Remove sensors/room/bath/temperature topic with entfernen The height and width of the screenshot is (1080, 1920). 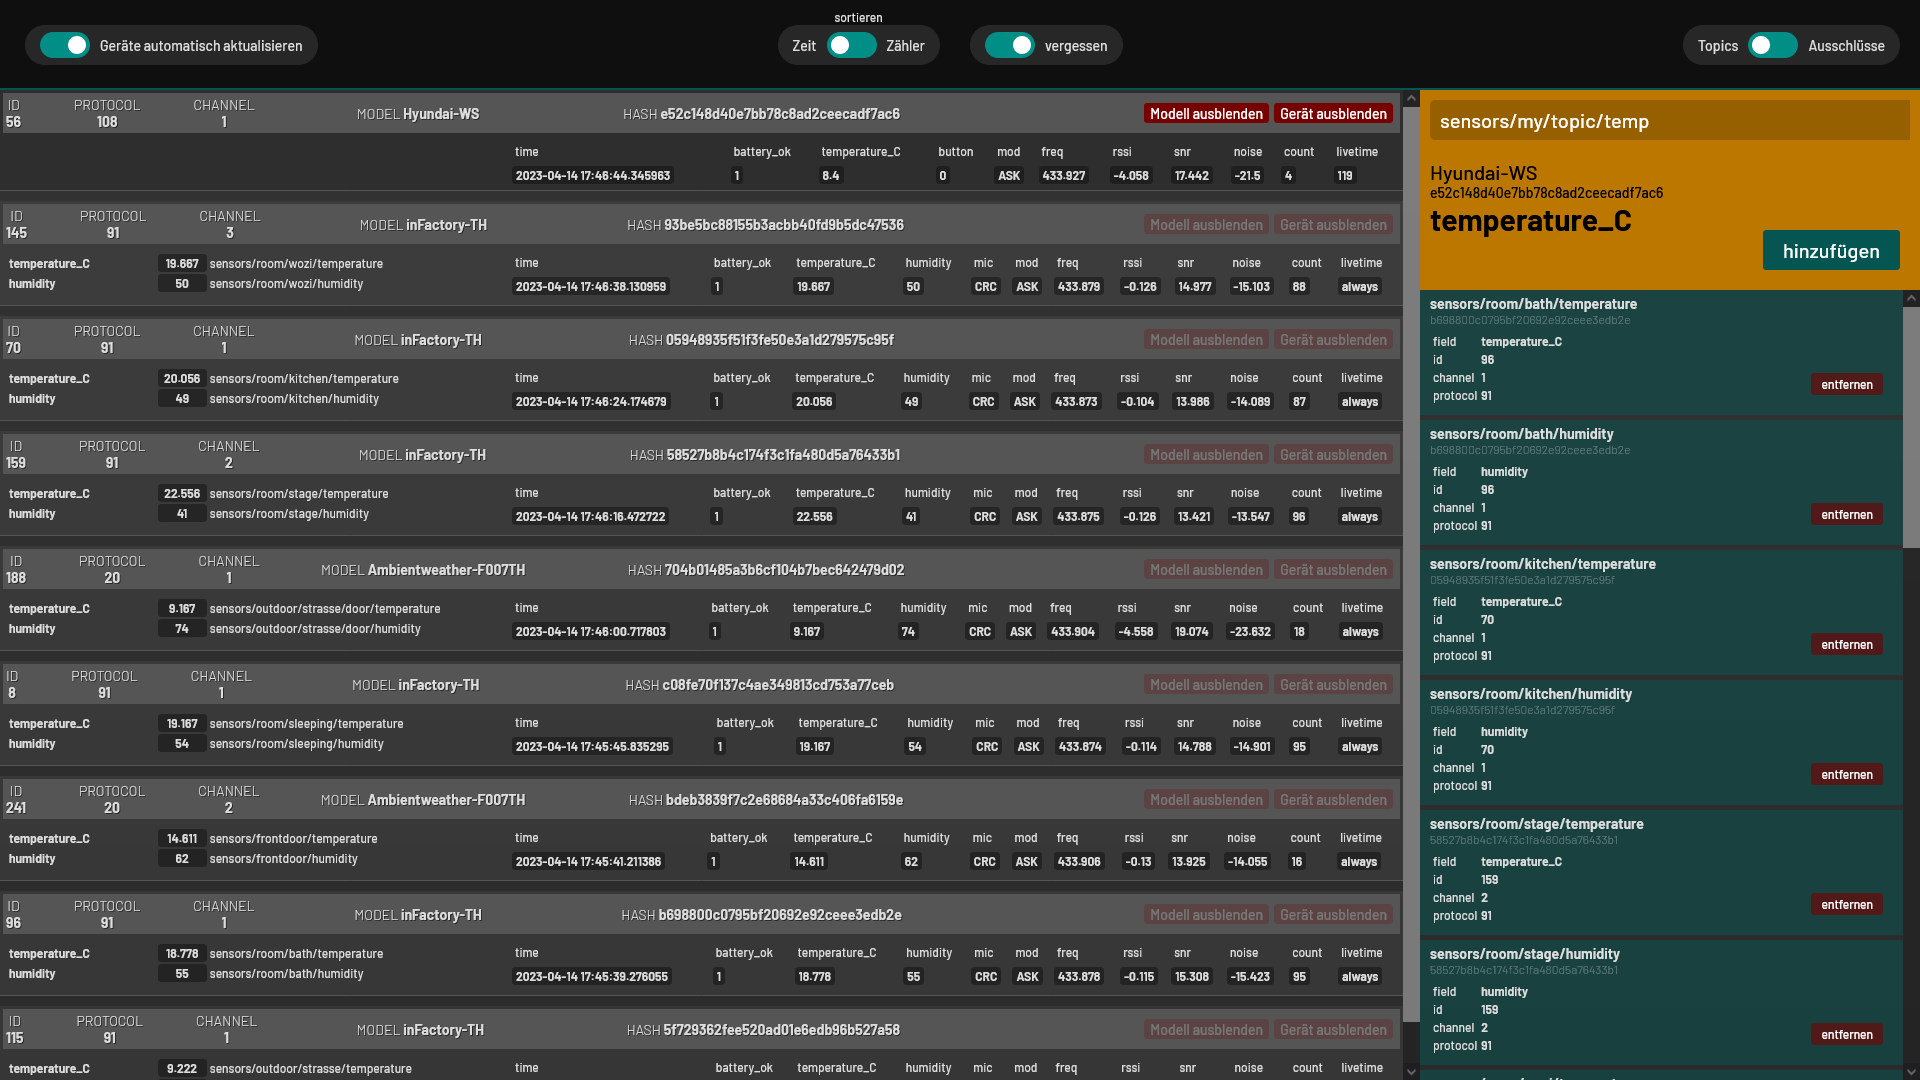click(x=1846, y=385)
